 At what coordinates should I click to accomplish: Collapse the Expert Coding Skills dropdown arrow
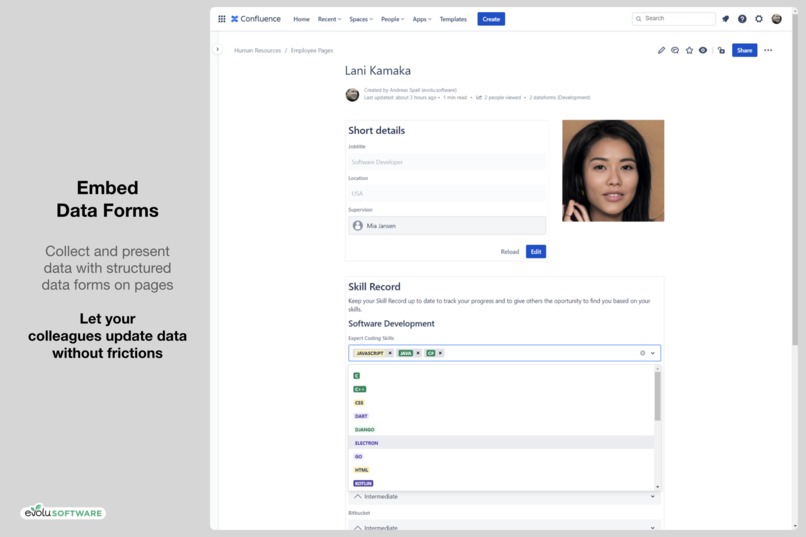coord(653,353)
